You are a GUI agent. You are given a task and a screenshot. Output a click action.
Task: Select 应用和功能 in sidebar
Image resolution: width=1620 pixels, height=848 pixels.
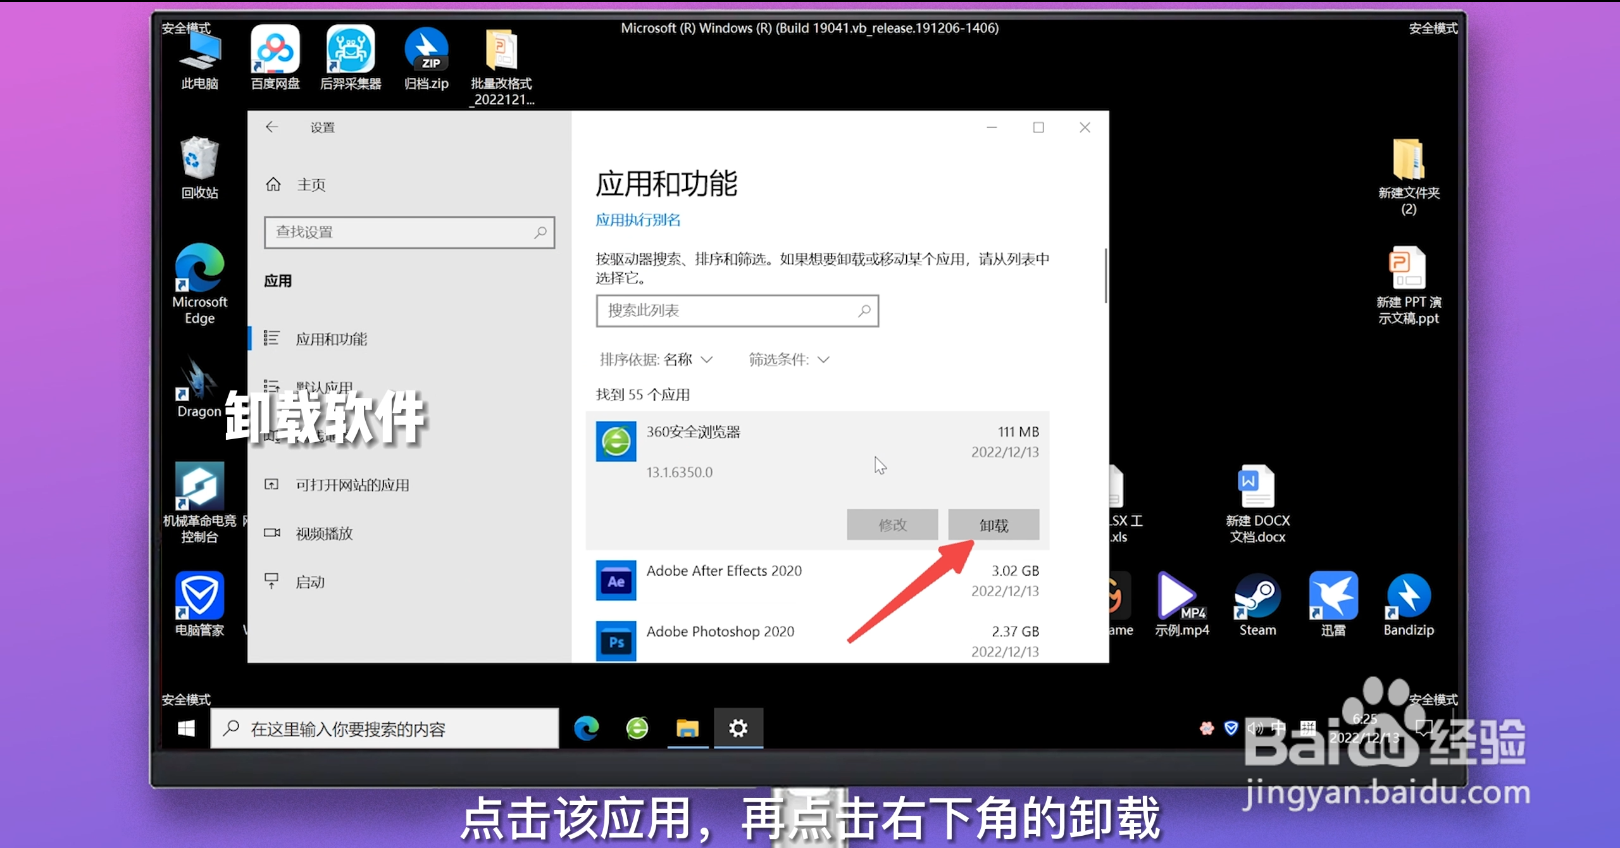click(410, 339)
